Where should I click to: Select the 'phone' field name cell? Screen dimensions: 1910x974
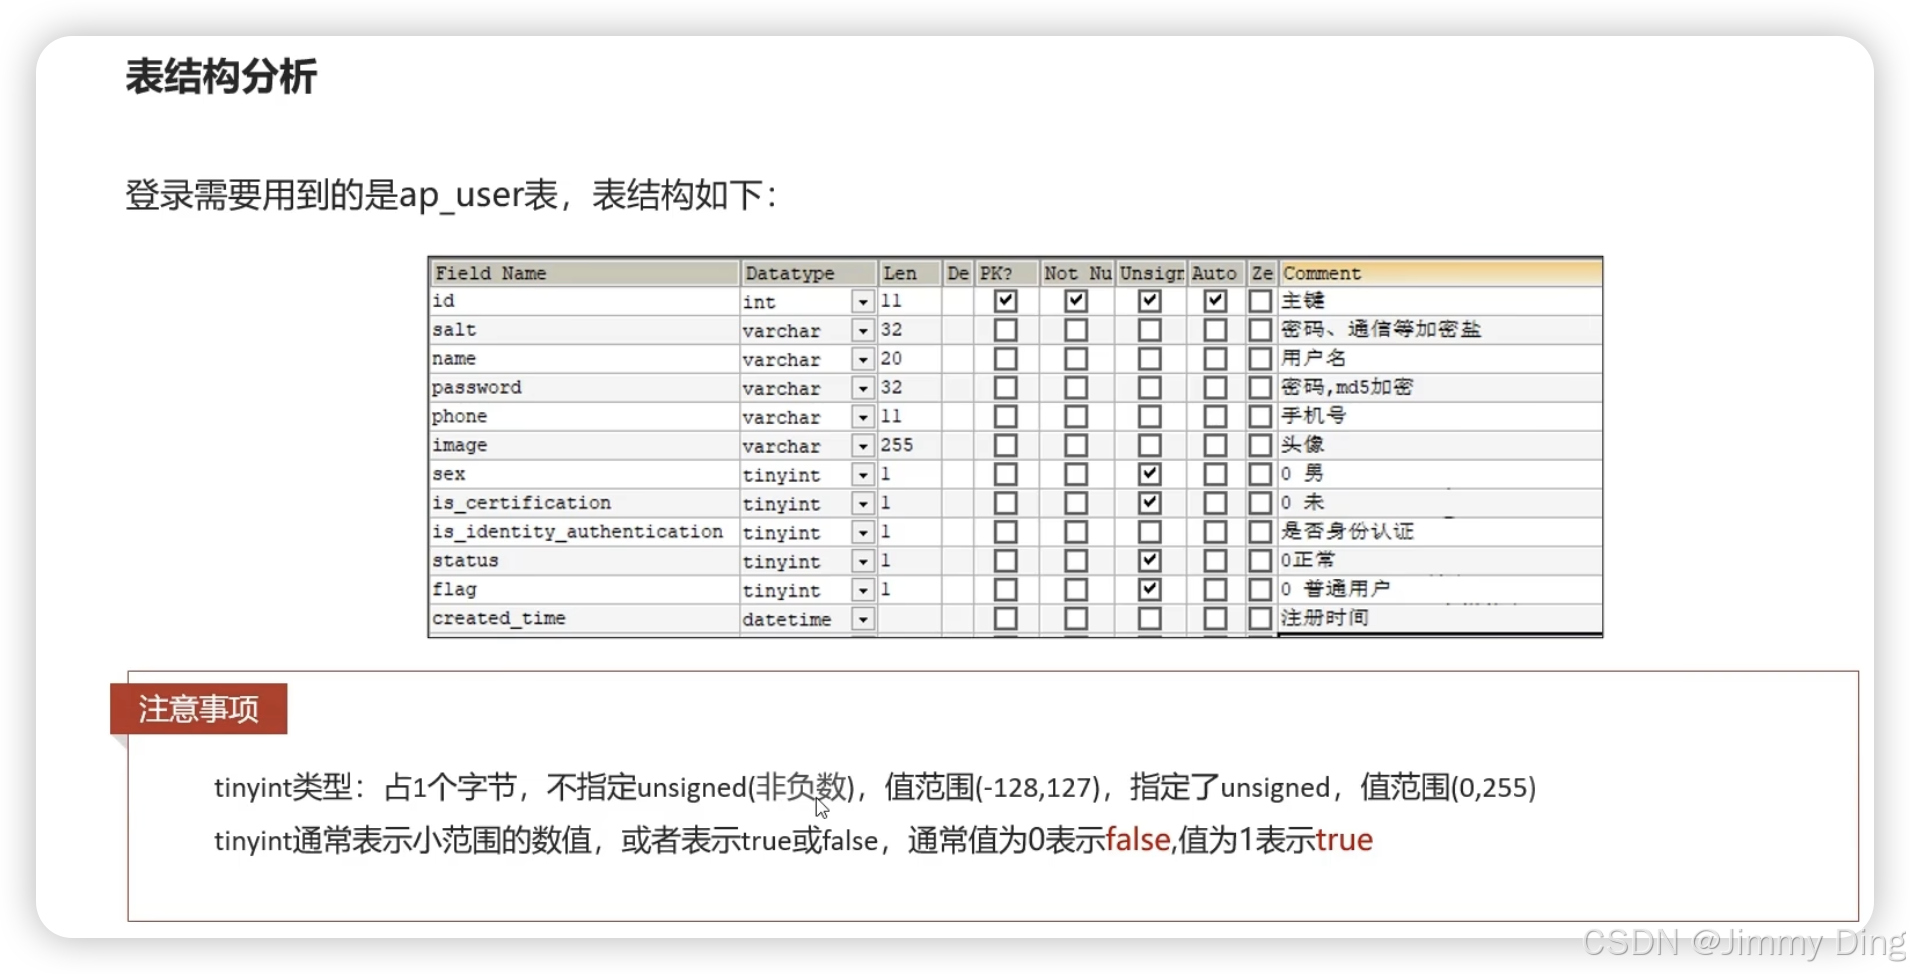click(x=585, y=417)
